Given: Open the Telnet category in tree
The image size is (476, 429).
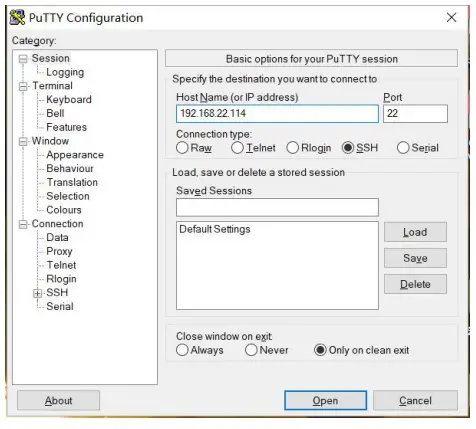Looking at the screenshot, I should tap(61, 265).
